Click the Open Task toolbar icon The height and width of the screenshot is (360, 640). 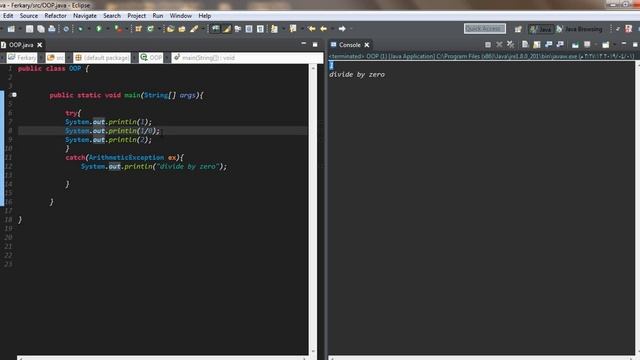point(182,29)
